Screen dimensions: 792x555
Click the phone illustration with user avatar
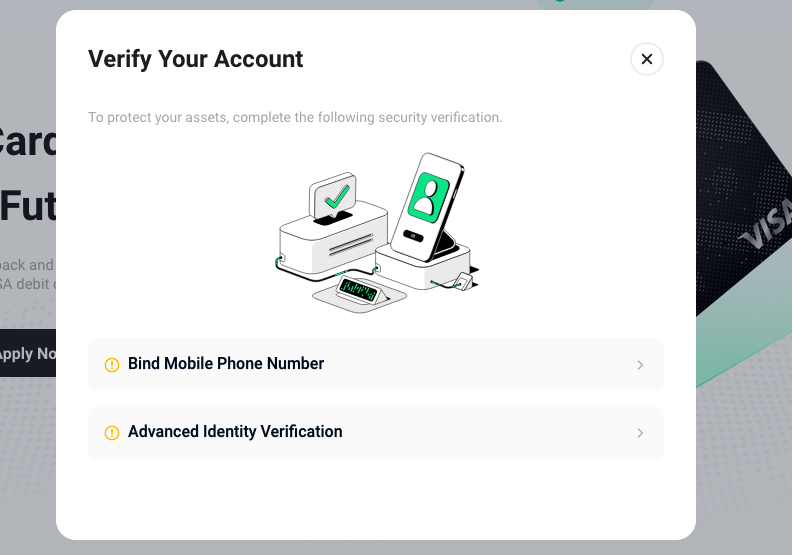pos(428,207)
